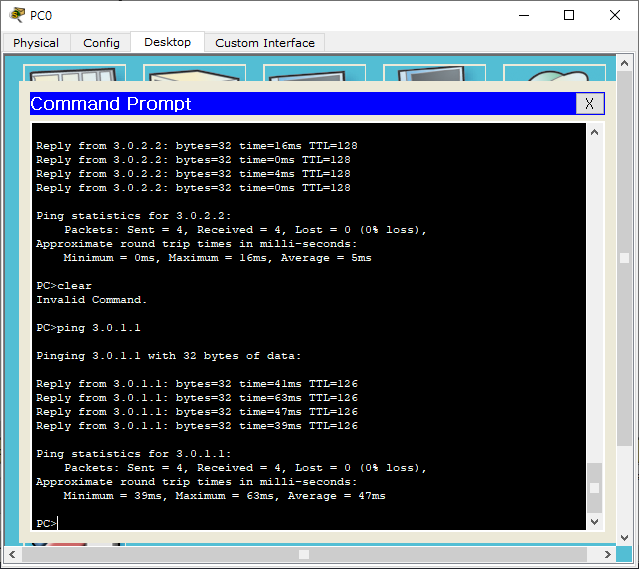Click reply line with time=16ms
The height and width of the screenshot is (569, 639).
pyautogui.click(x=197, y=146)
